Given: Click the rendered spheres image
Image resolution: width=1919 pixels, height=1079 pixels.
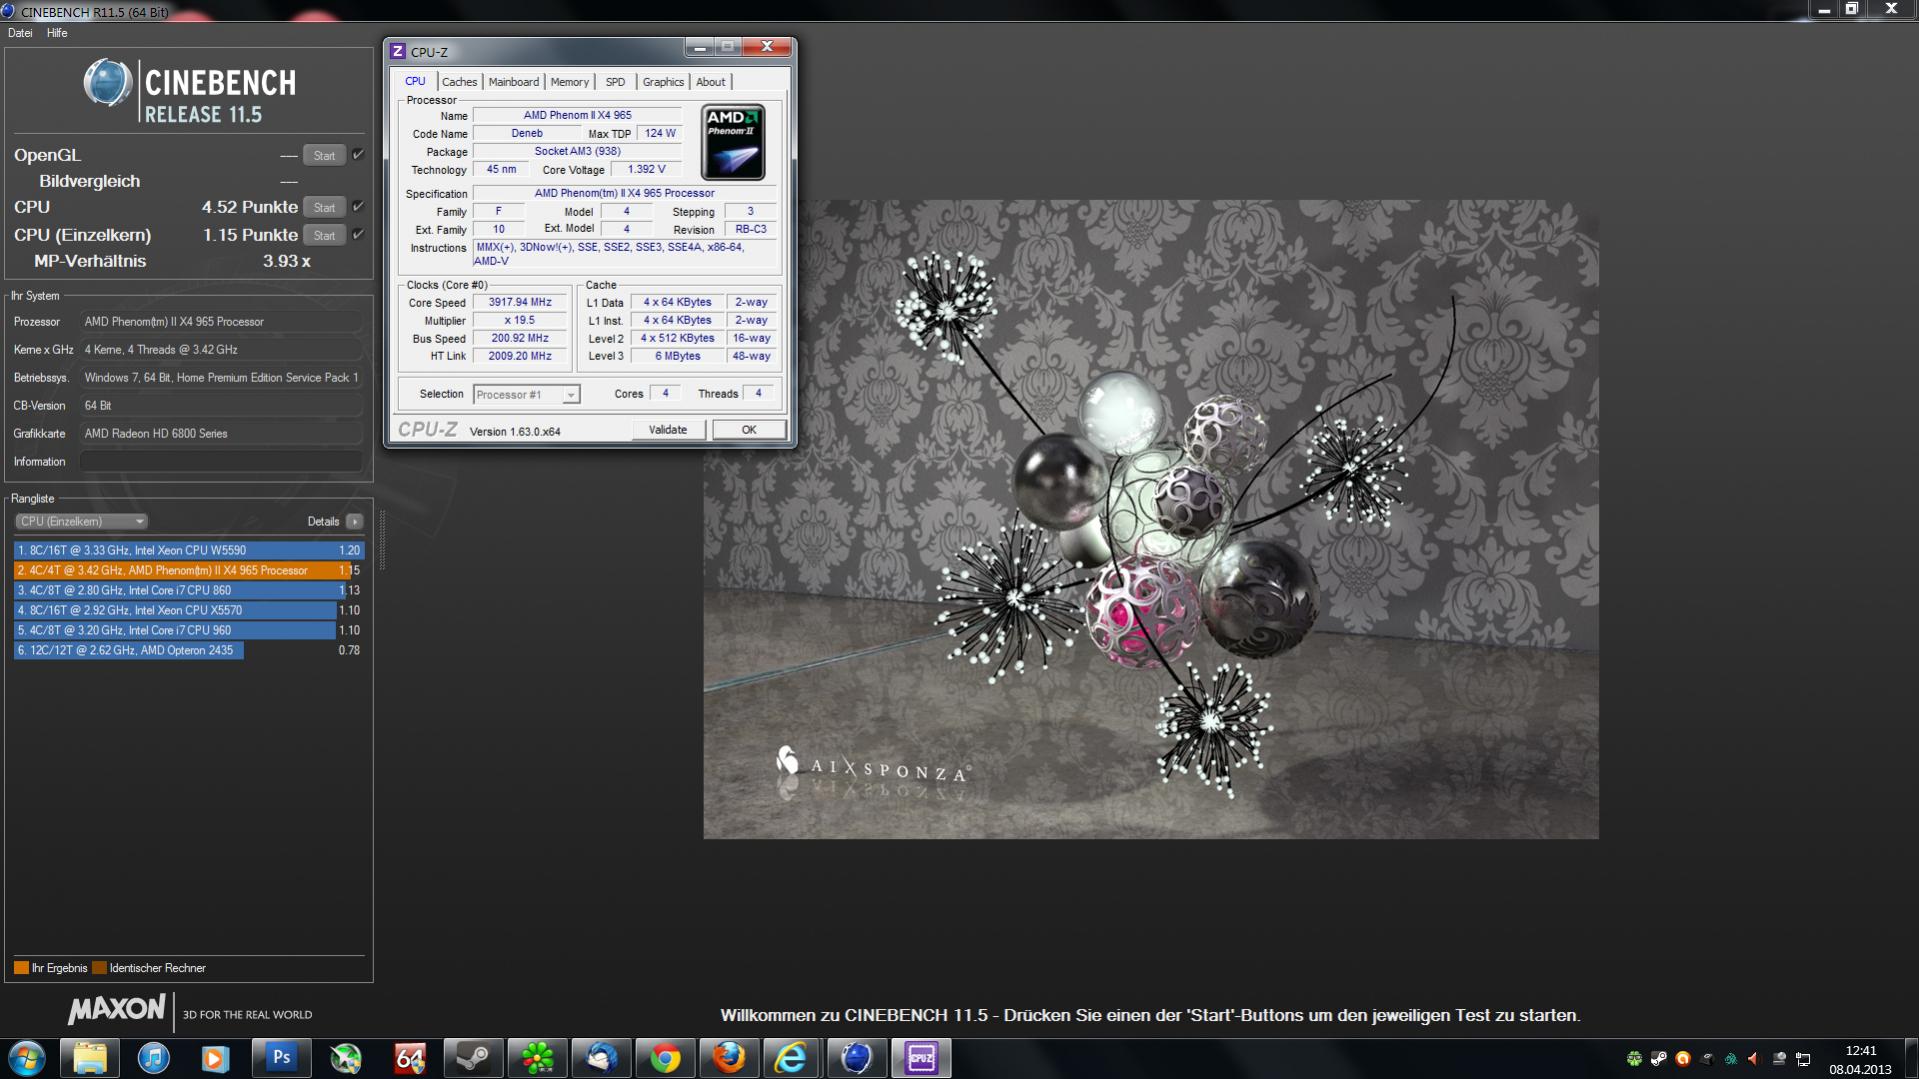Looking at the screenshot, I should tap(1151, 519).
